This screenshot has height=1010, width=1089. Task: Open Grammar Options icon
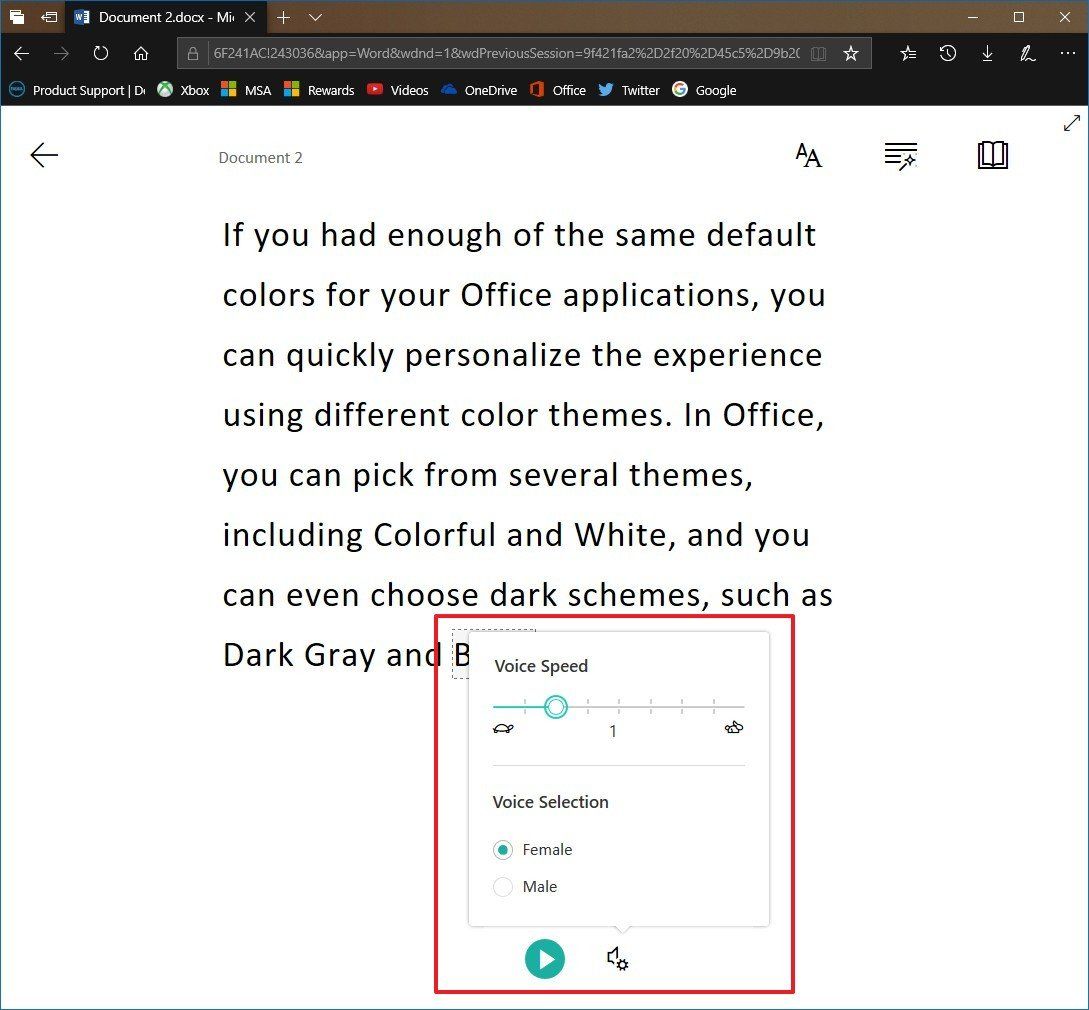[x=901, y=156]
